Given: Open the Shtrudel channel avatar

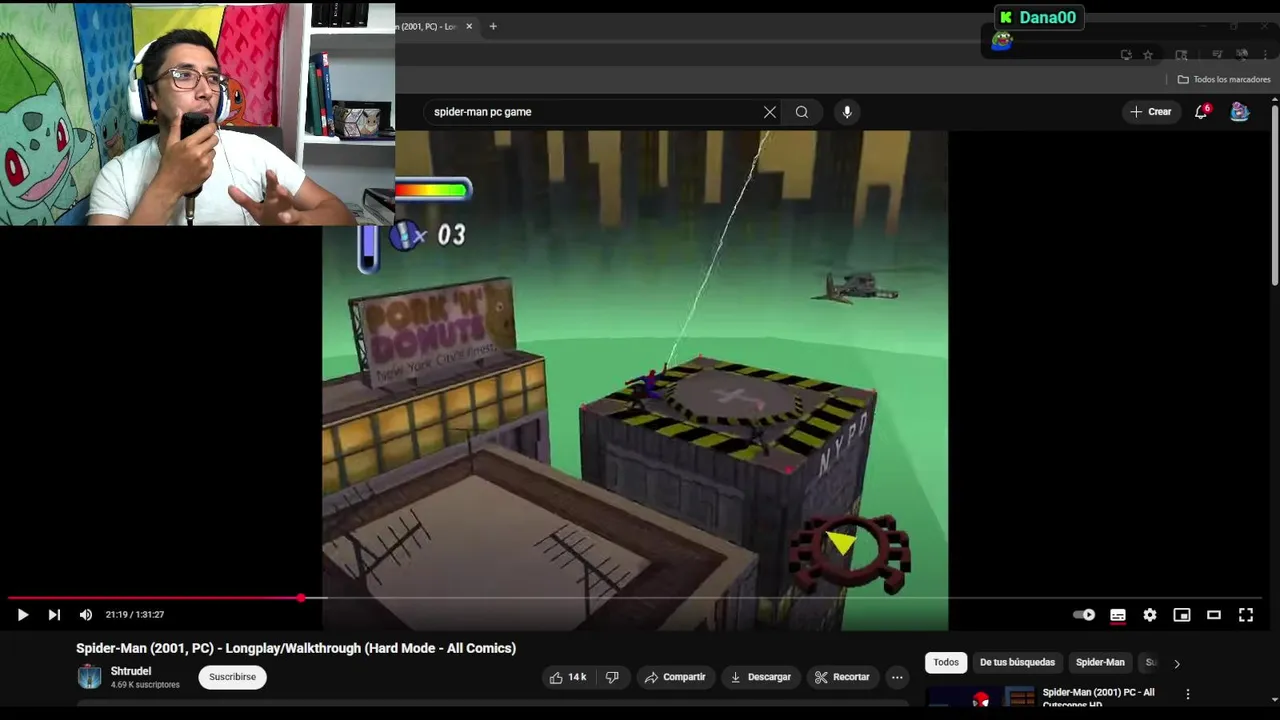Looking at the screenshot, I should pos(89,677).
